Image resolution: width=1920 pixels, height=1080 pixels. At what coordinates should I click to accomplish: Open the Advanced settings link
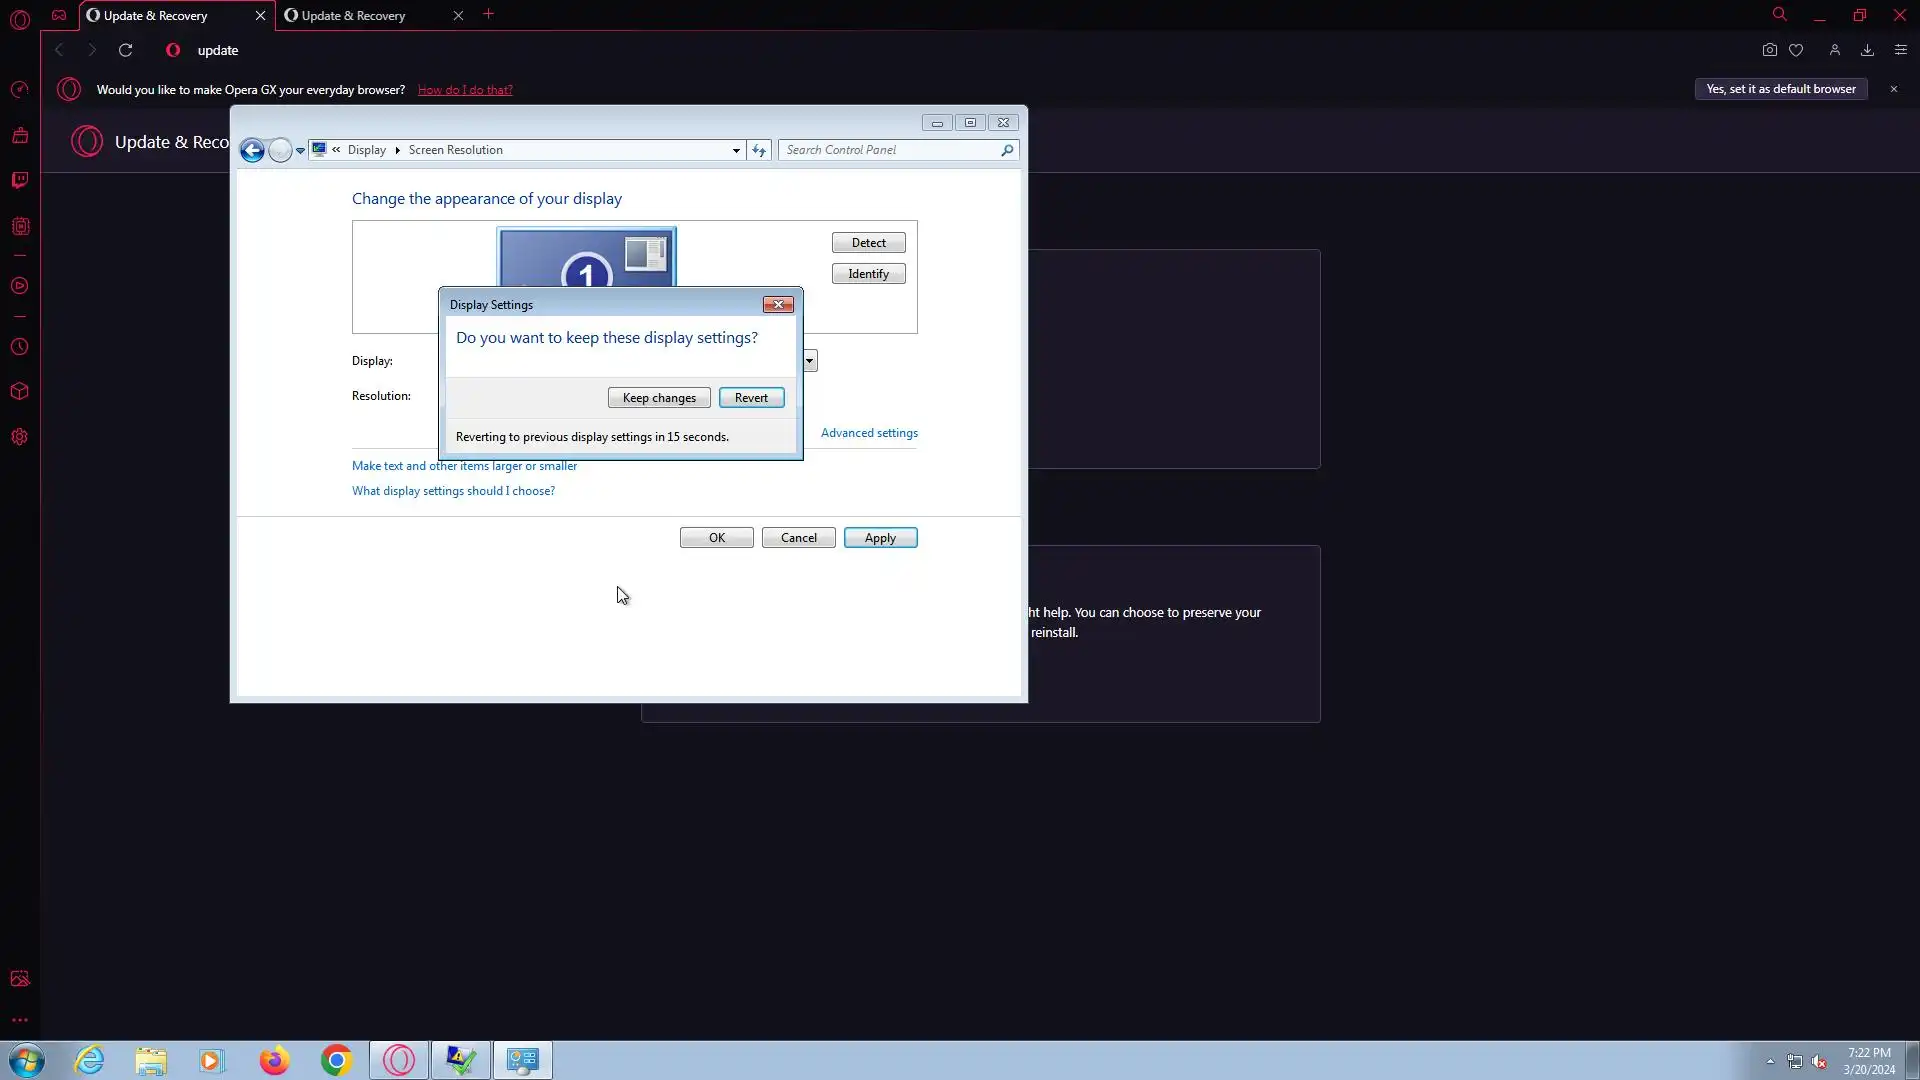[868, 433]
